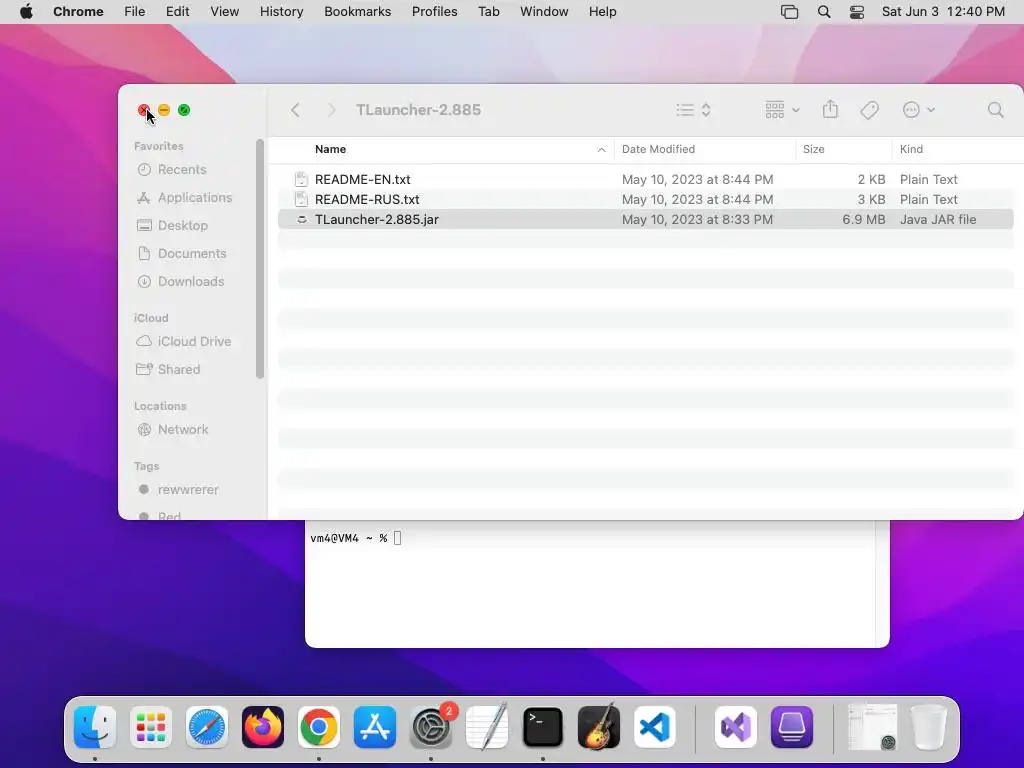Click the date and time in menu bar

(943, 12)
